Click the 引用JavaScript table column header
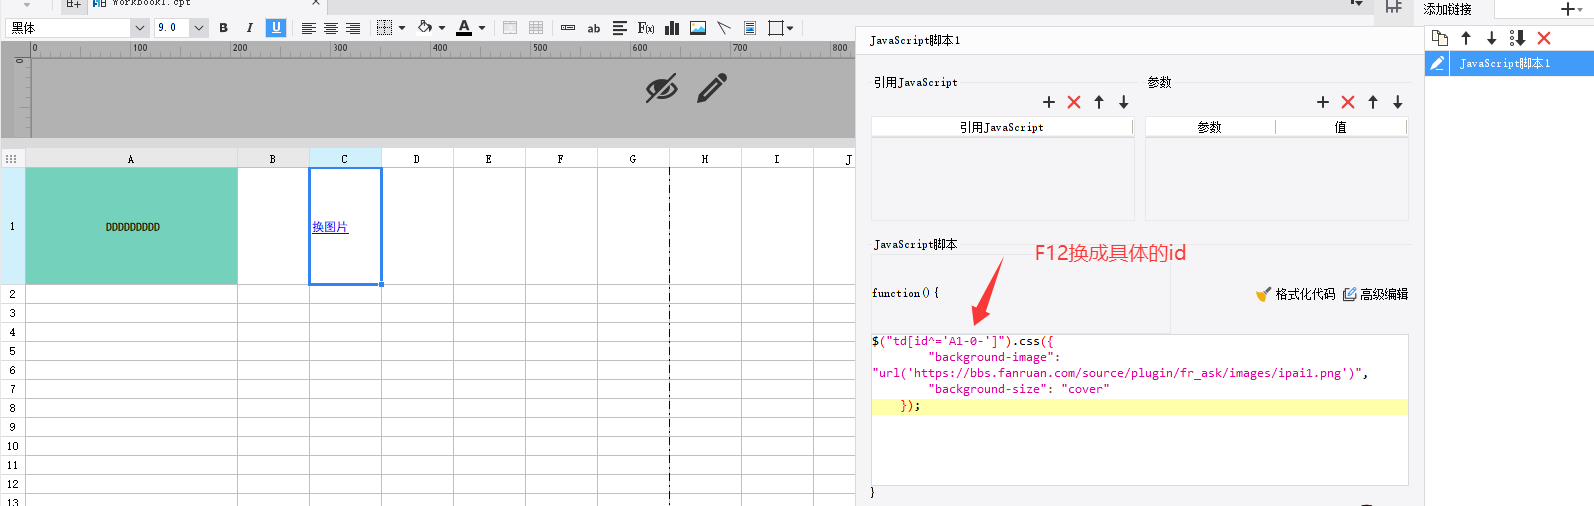The width and height of the screenshot is (1594, 506). (1002, 127)
